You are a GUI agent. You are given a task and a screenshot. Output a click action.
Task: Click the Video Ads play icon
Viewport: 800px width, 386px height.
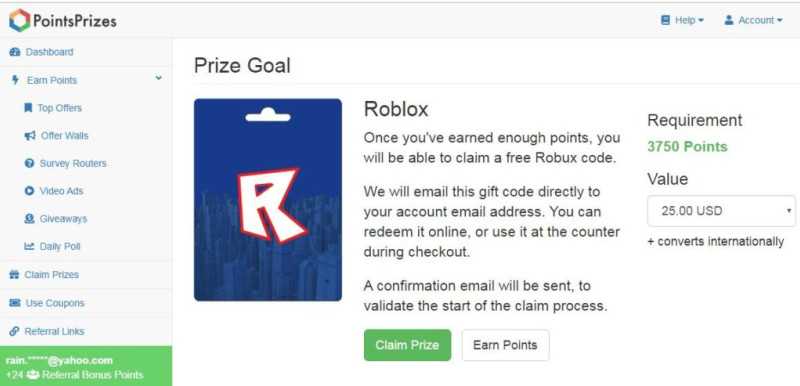(x=29, y=191)
